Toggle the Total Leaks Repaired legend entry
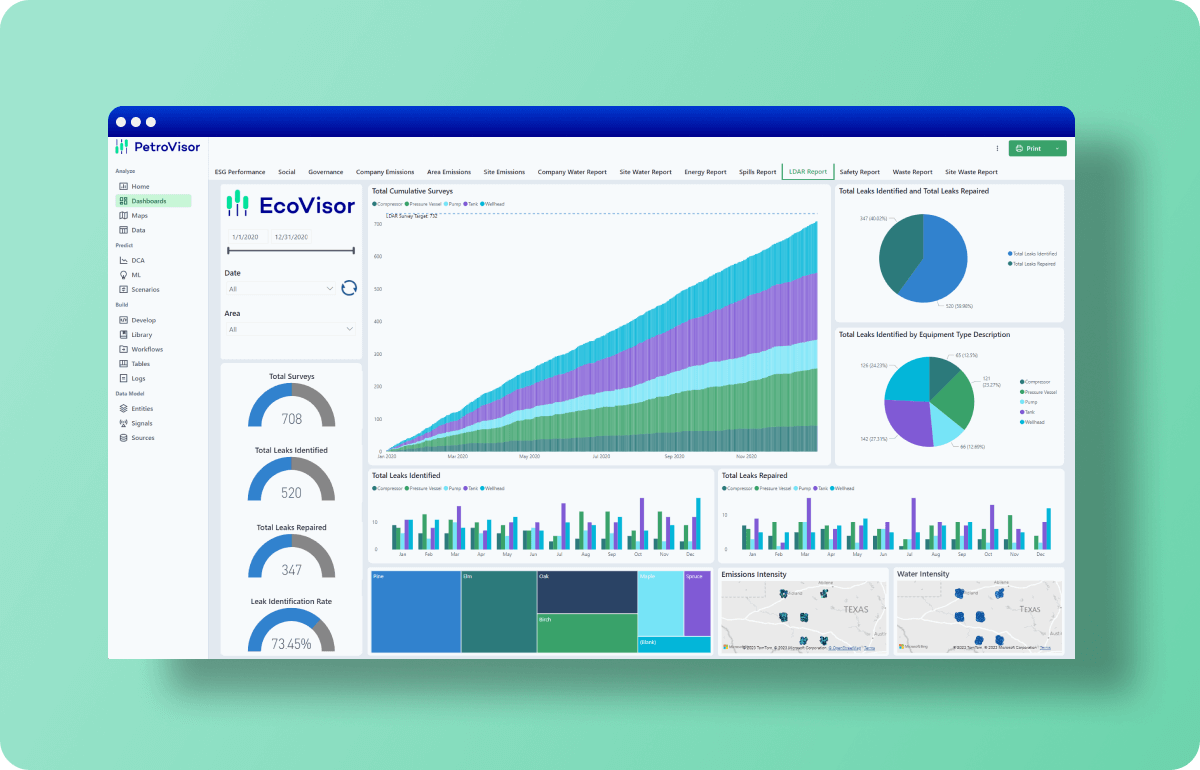The height and width of the screenshot is (770, 1200). pos(1034,263)
